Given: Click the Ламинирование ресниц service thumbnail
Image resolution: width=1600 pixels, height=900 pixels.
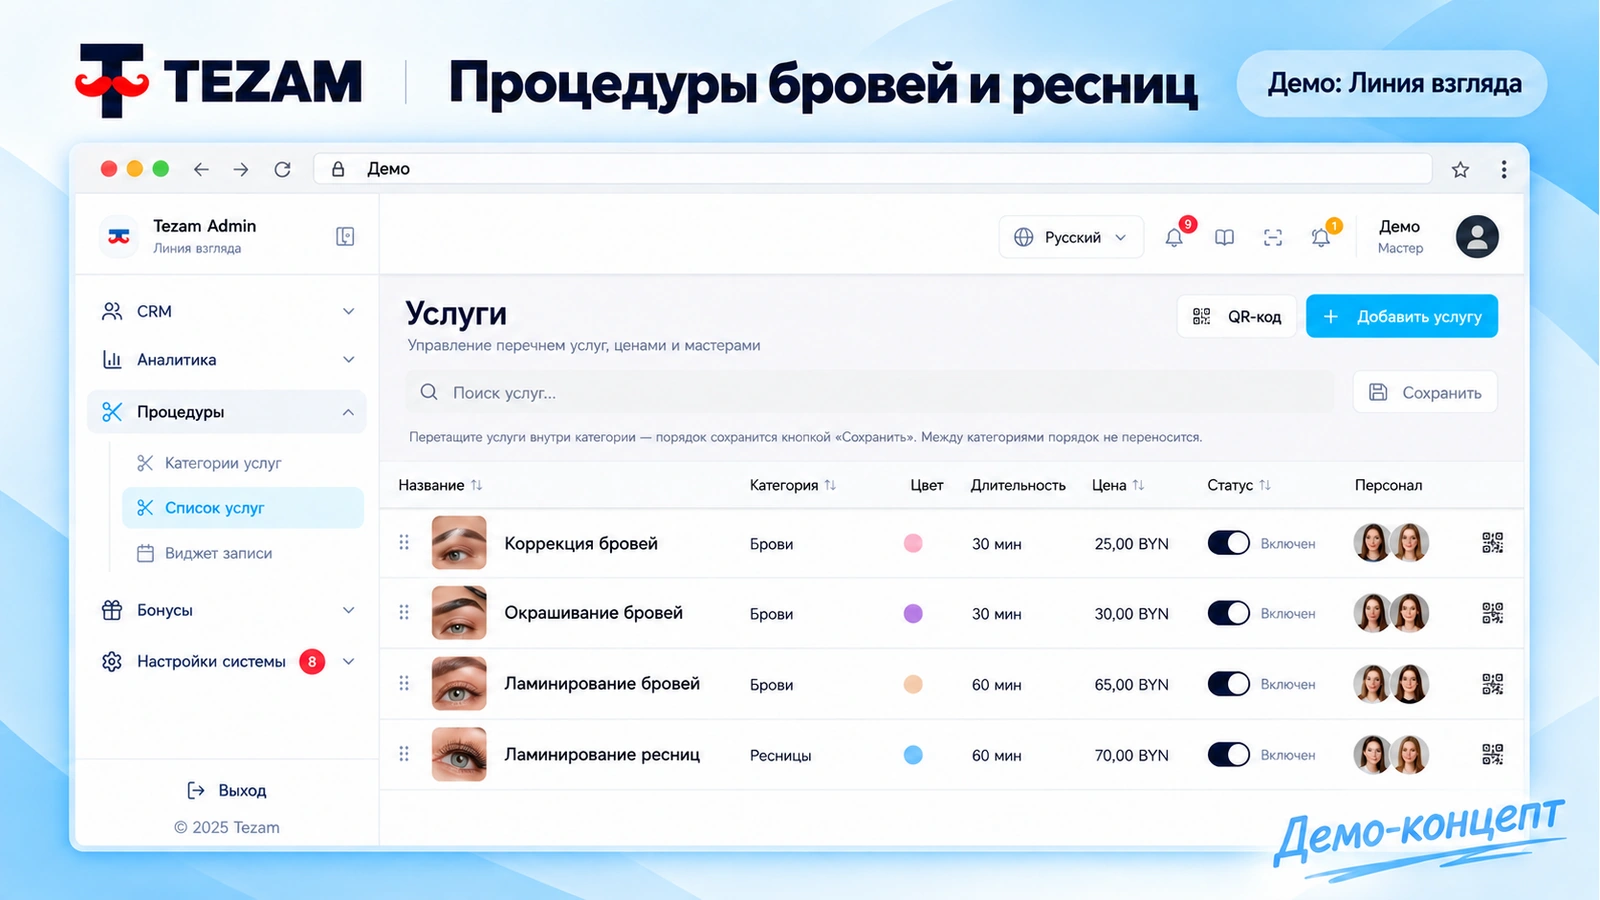Looking at the screenshot, I should click(x=459, y=754).
